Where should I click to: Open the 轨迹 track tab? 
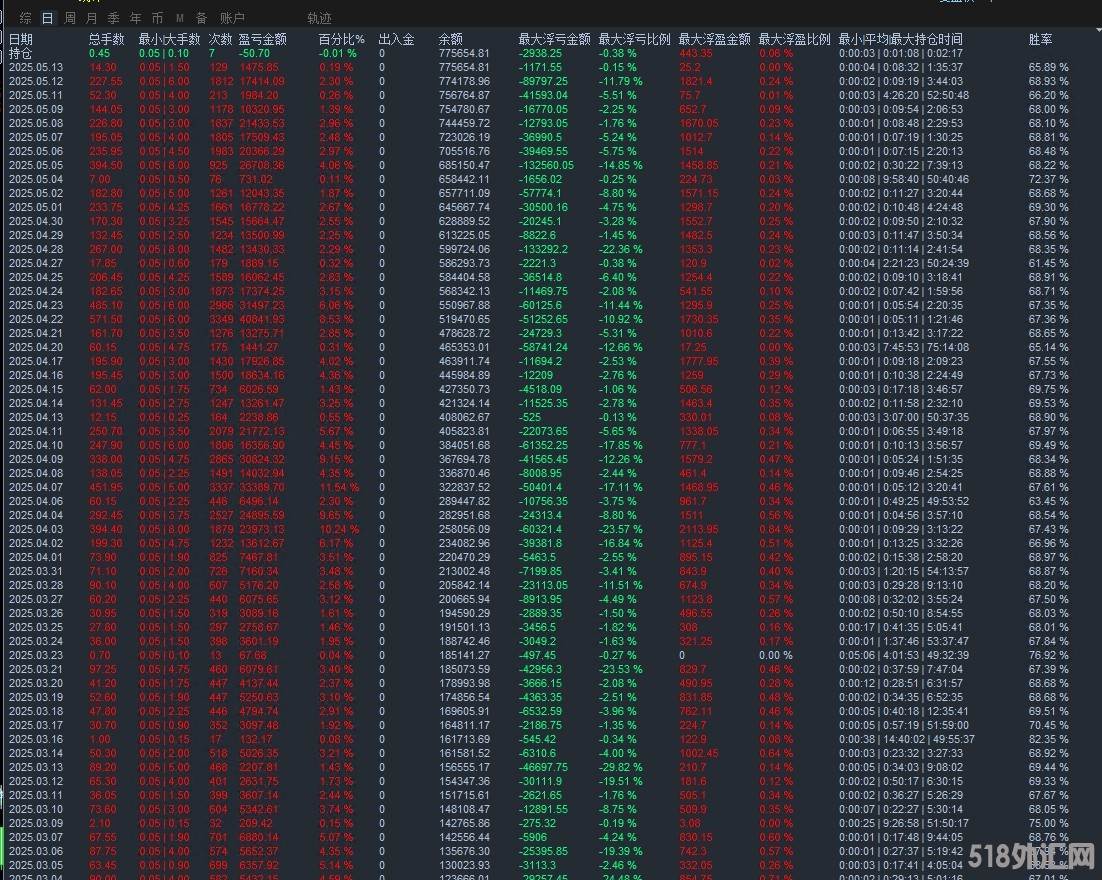320,18
